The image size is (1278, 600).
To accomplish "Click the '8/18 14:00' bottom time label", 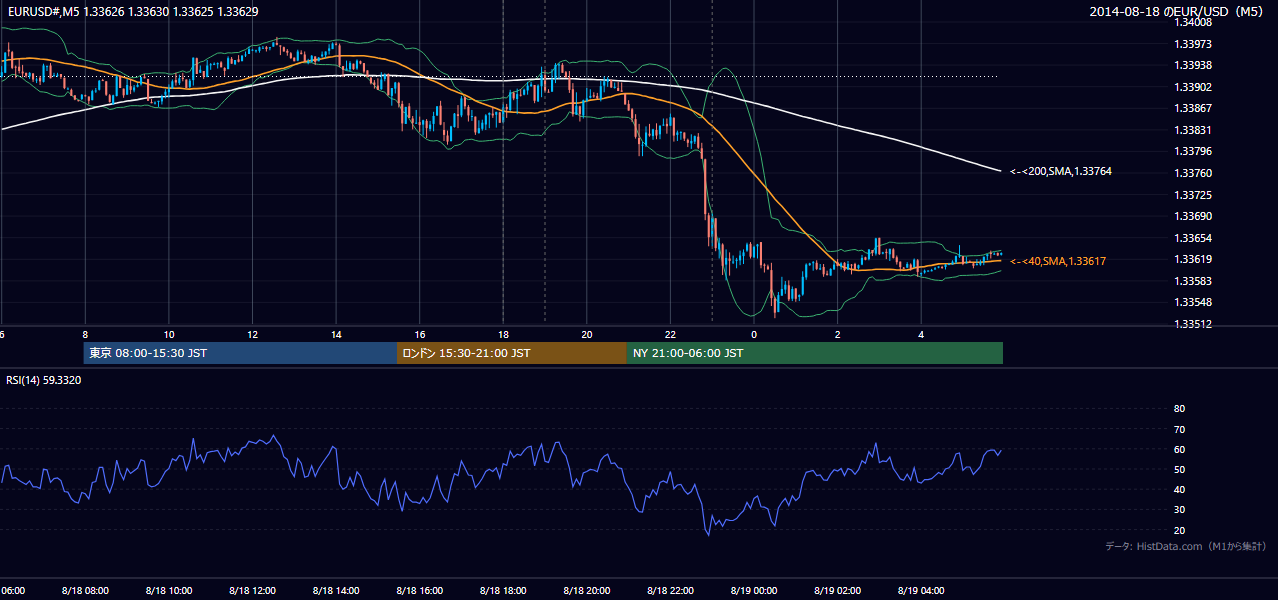I will click(x=336, y=590).
